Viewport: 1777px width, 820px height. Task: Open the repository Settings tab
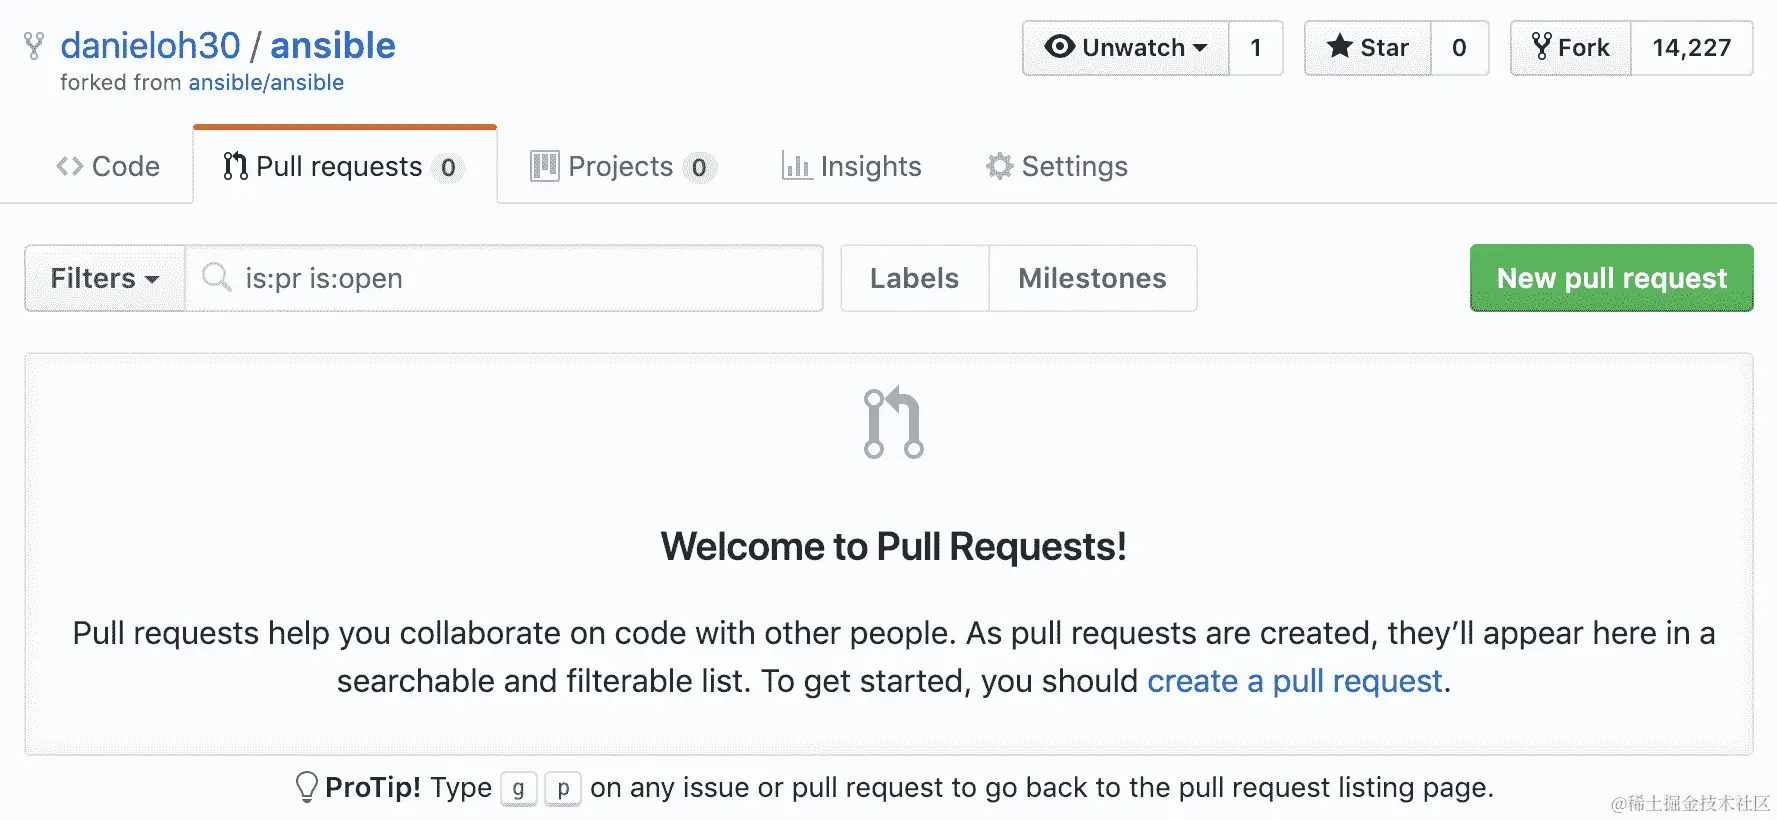tap(1057, 166)
